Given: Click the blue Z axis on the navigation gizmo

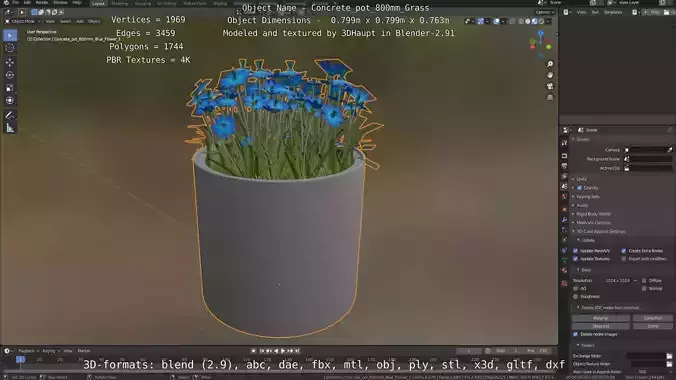Looking at the screenshot, I should 541,33.
